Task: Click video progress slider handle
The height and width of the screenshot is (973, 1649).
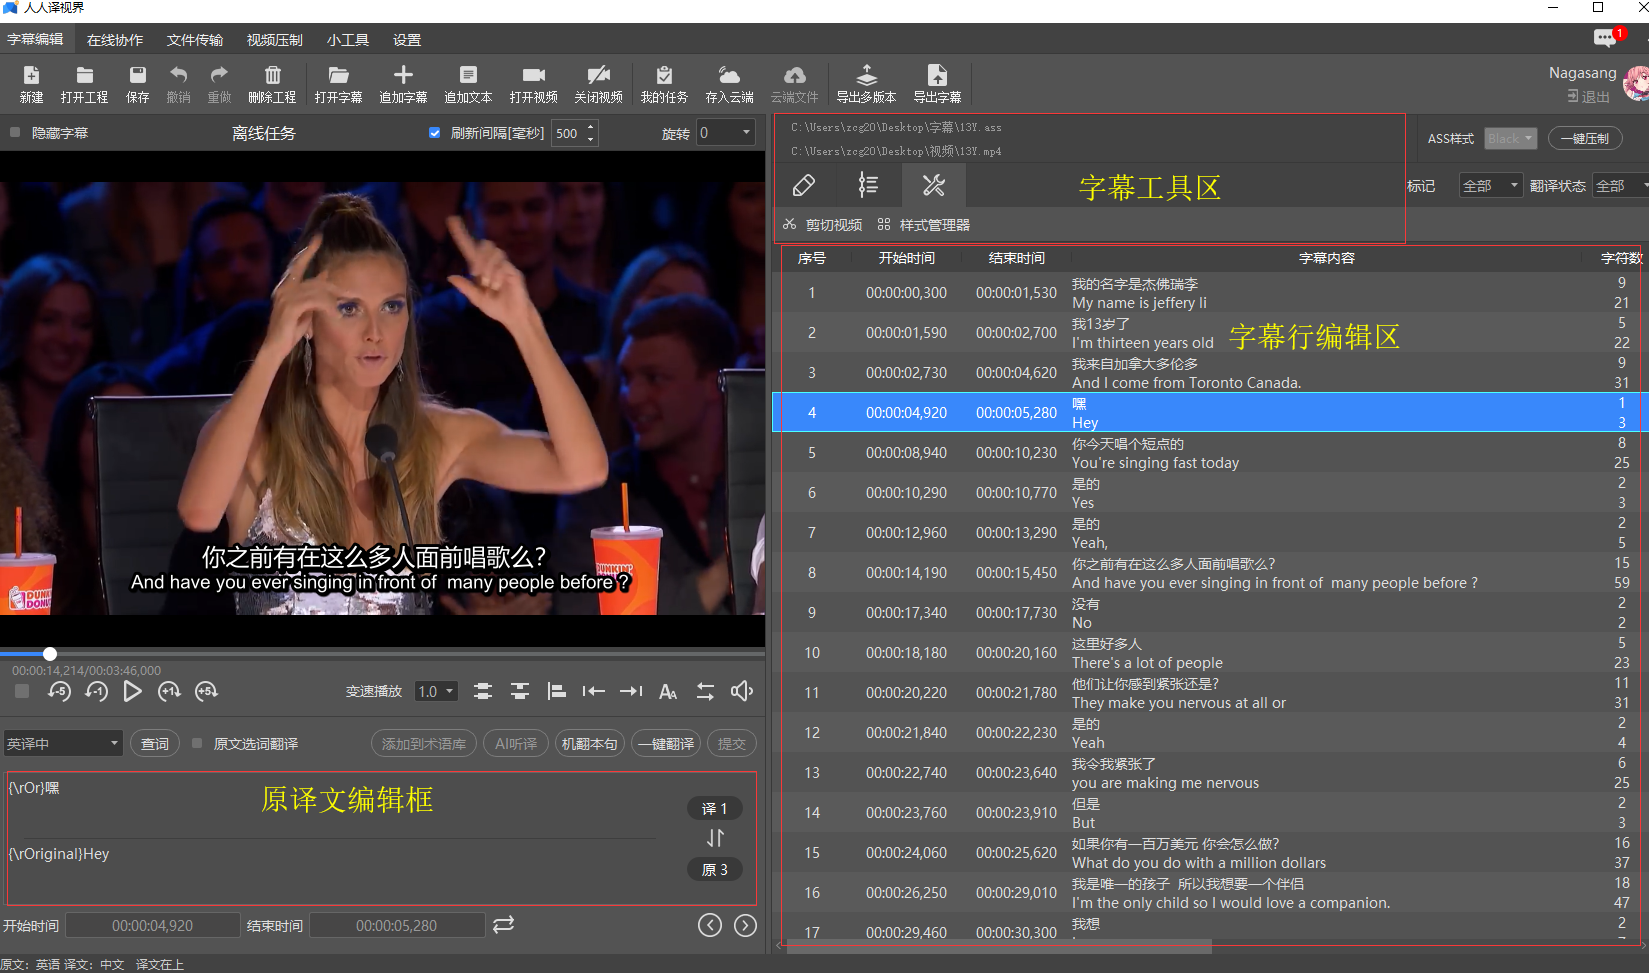Action: click(x=49, y=653)
